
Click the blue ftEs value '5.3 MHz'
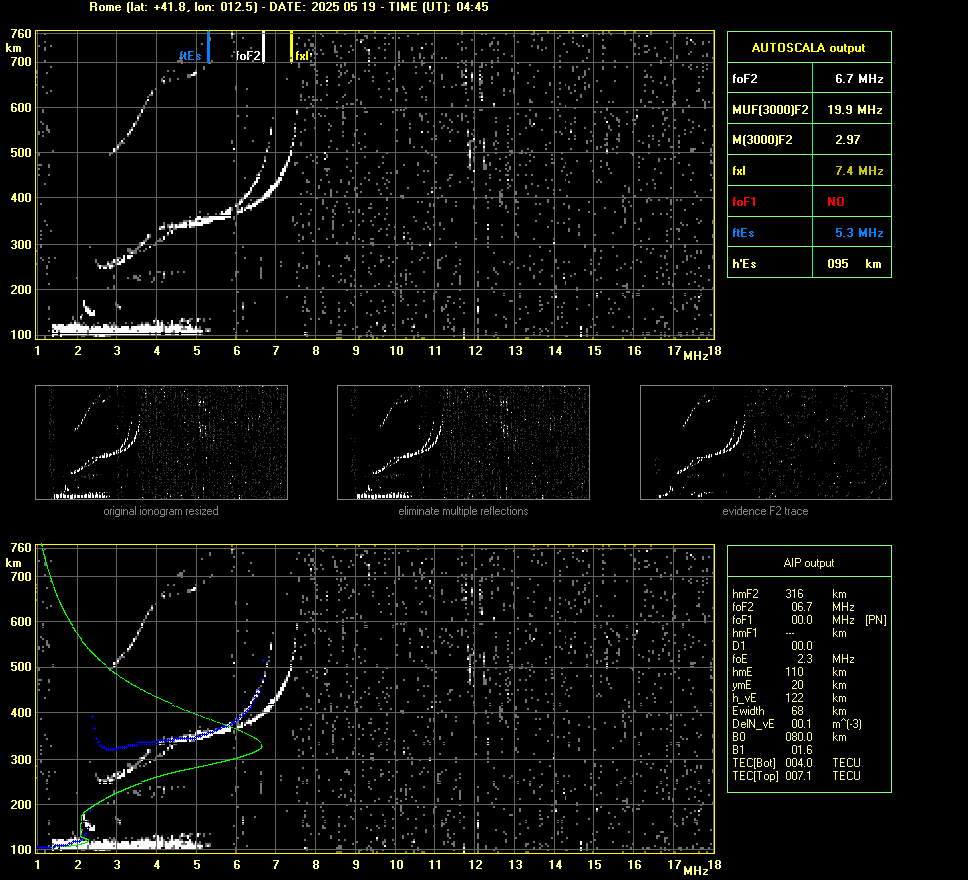click(x=859, y=233)
